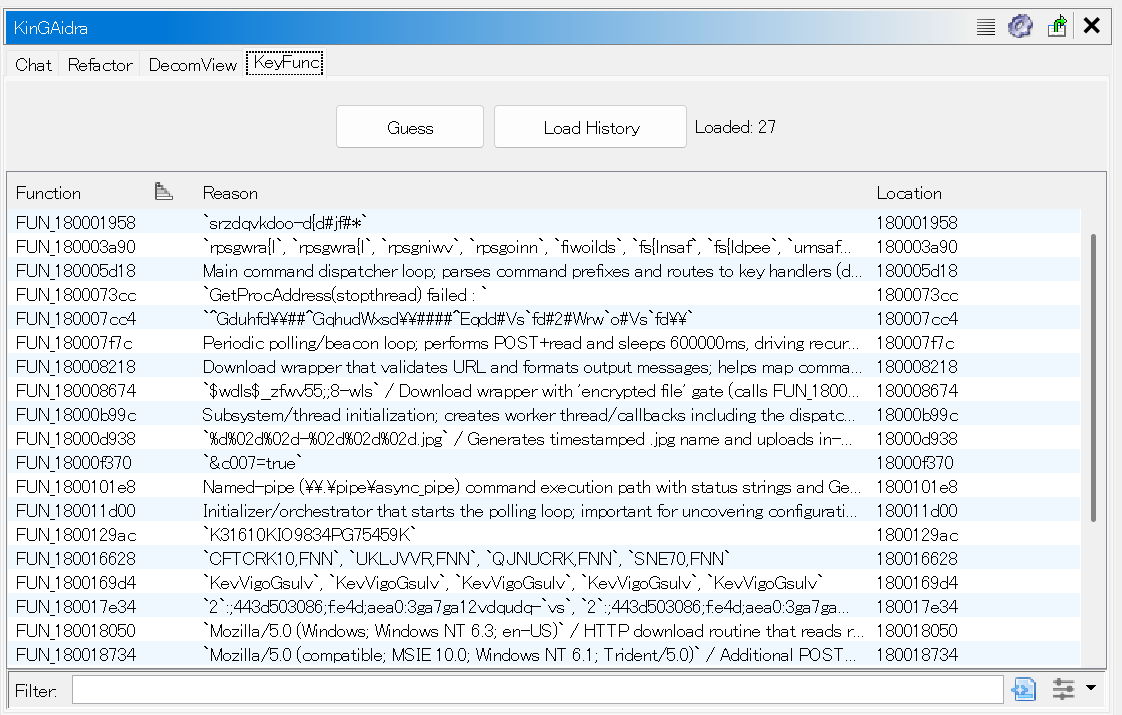The image size is (1122, 715).
Task: Select FUN_180005d18 main command dispatcher row
Action: pos(545,271)
